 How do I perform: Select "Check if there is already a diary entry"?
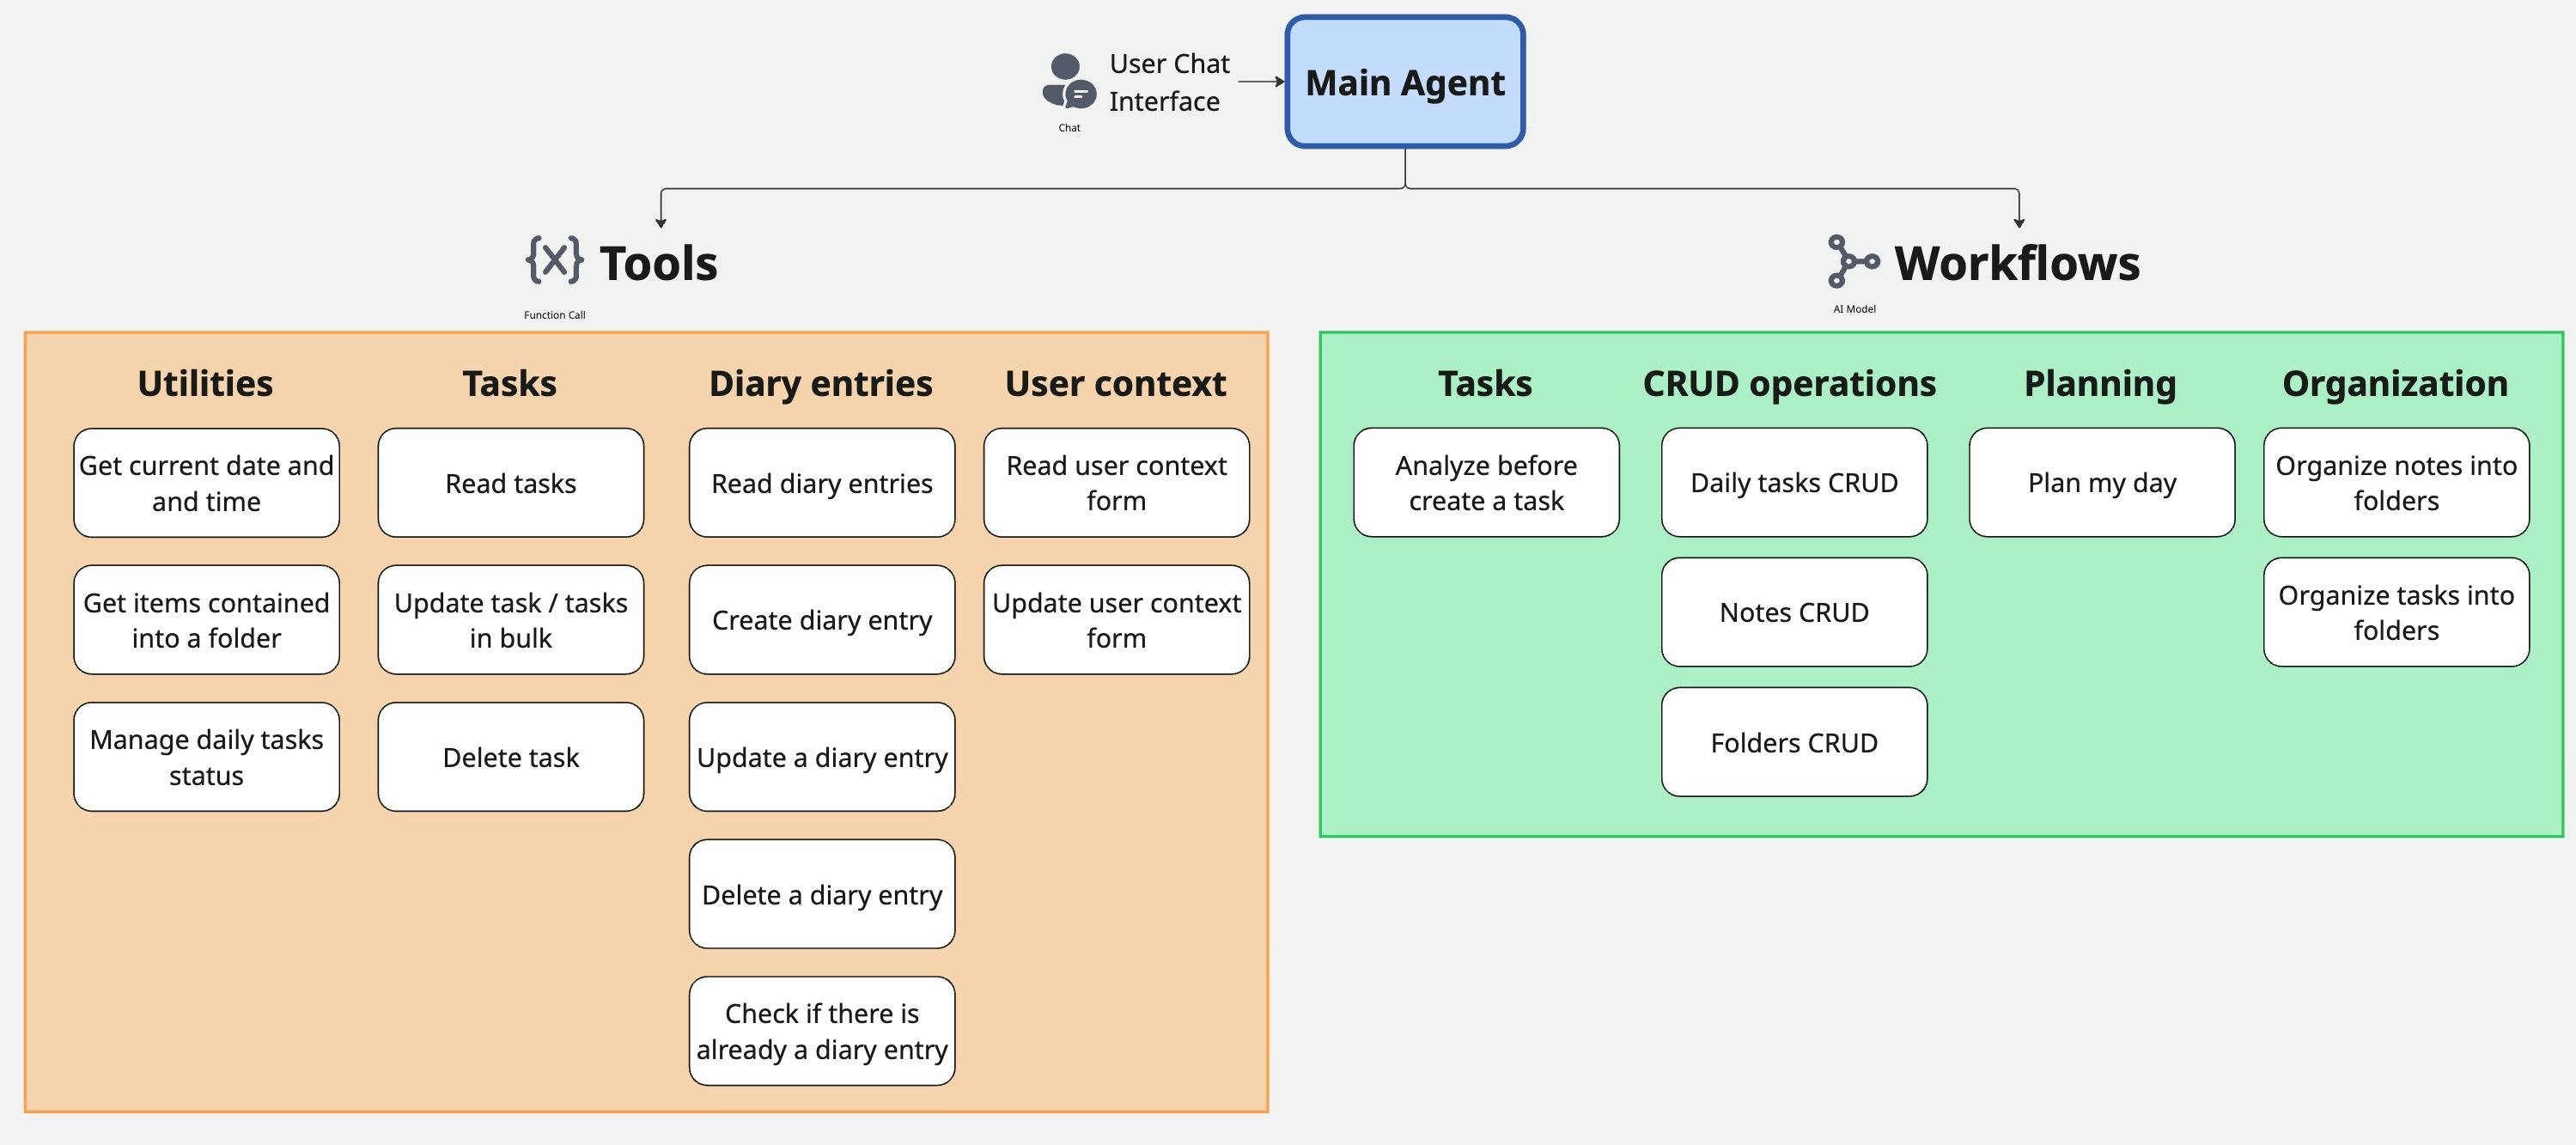821,1031
